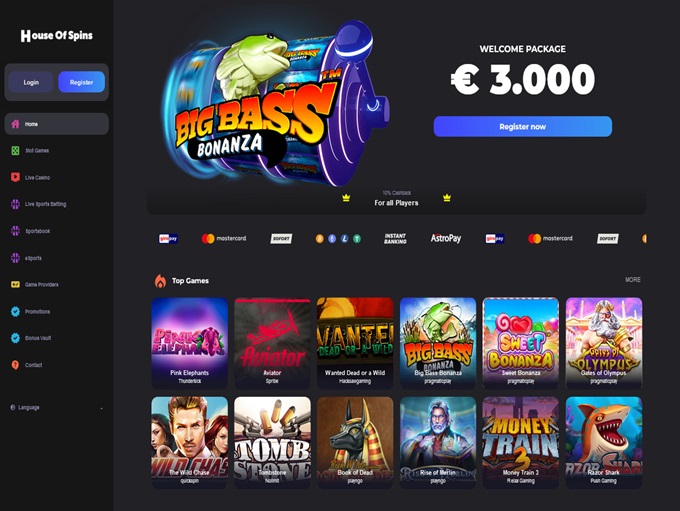Open the Sportsbook menu item
This screenshot has height=511, width=680.
56,231
